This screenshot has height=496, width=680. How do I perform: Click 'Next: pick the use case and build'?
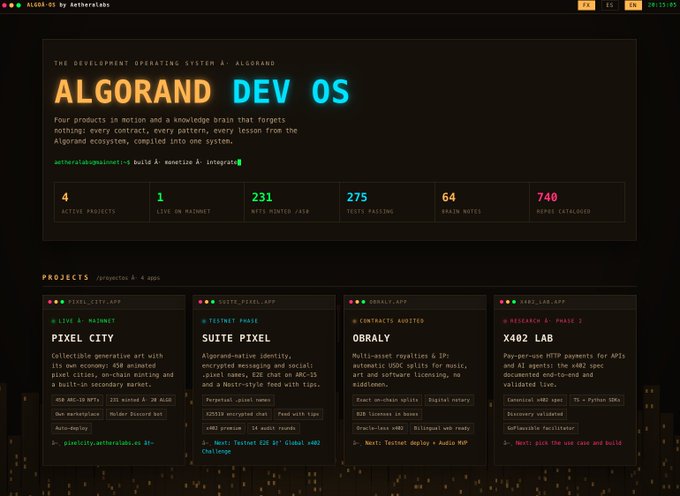coord(569,443)
